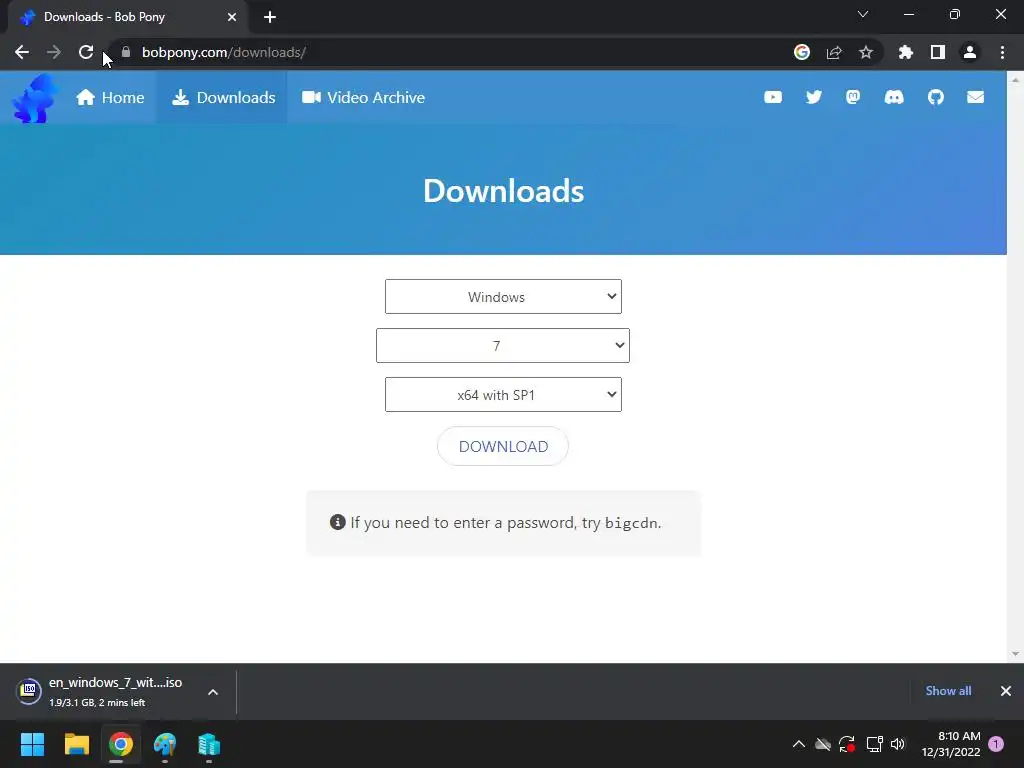Open the Chrome profile icon
The height and width of the screenshot is (768, 1024).
click(x=970, y=52)
